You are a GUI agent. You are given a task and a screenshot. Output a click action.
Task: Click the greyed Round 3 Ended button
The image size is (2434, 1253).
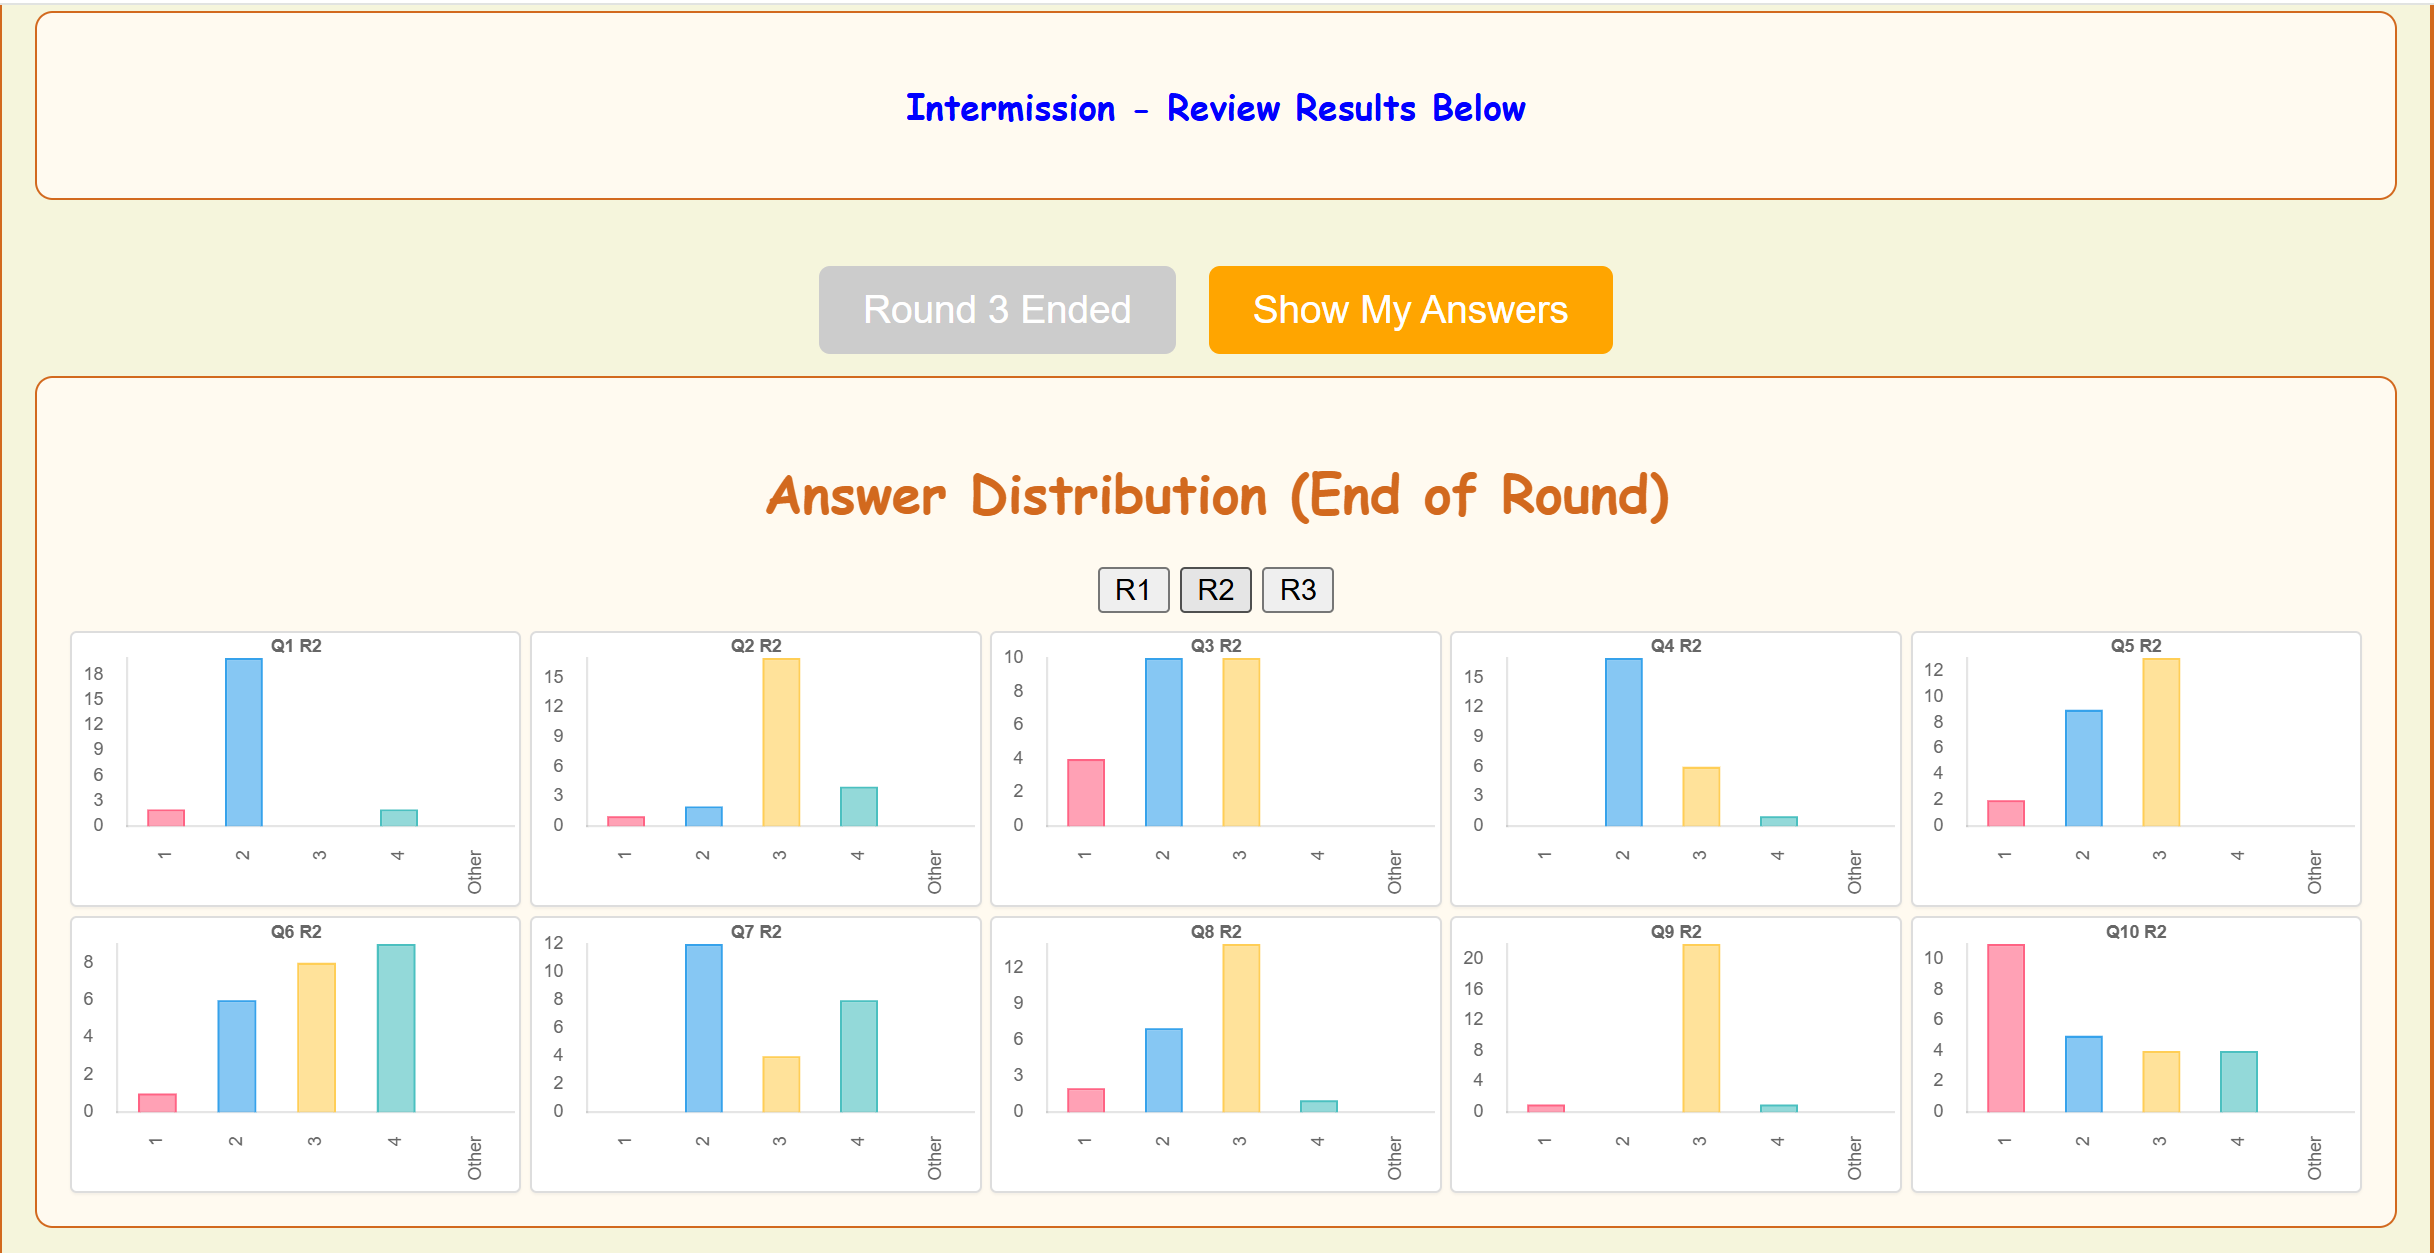coord(997,310)
